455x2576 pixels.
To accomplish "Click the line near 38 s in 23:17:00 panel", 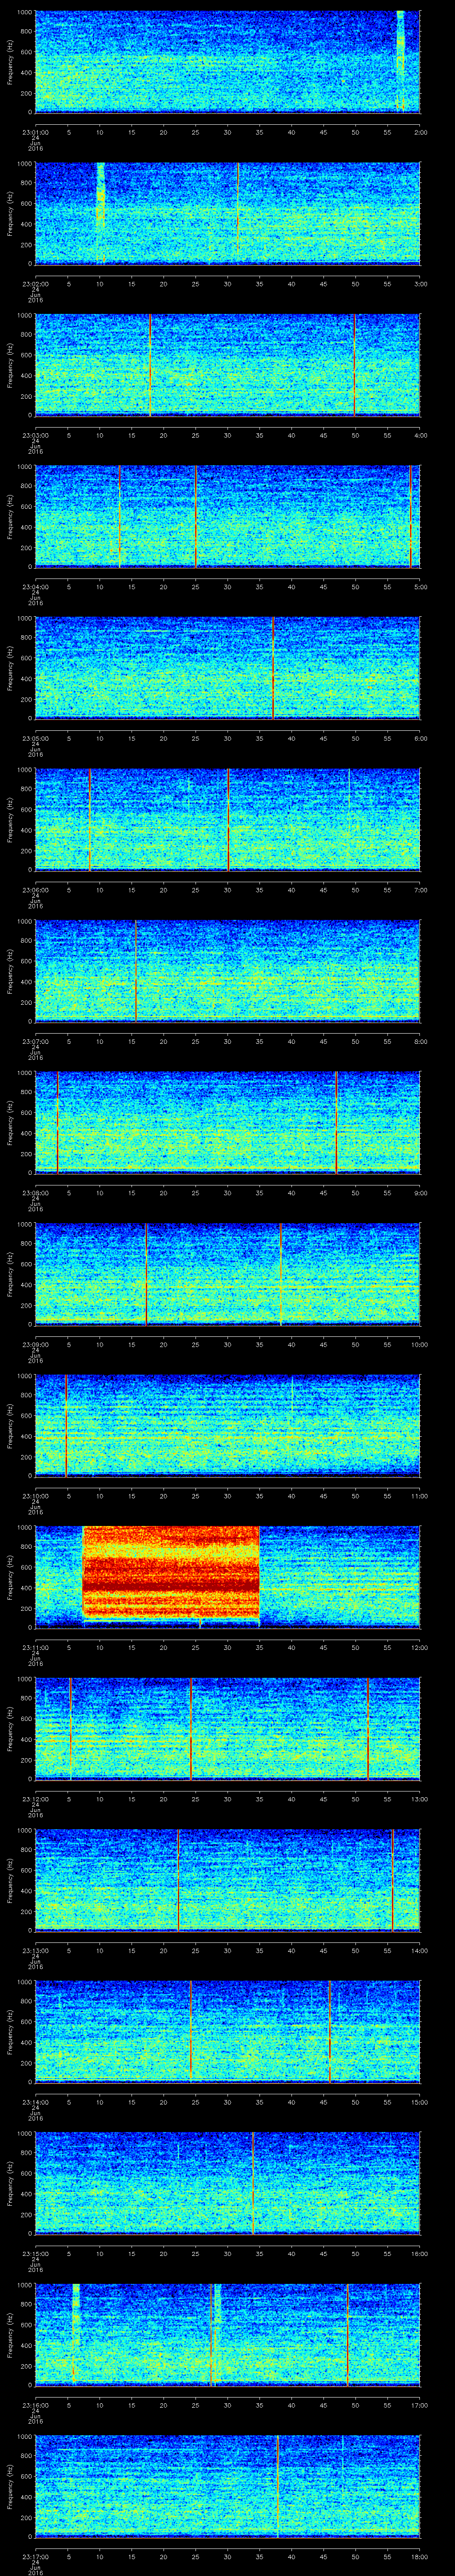I will [278, 2486].
